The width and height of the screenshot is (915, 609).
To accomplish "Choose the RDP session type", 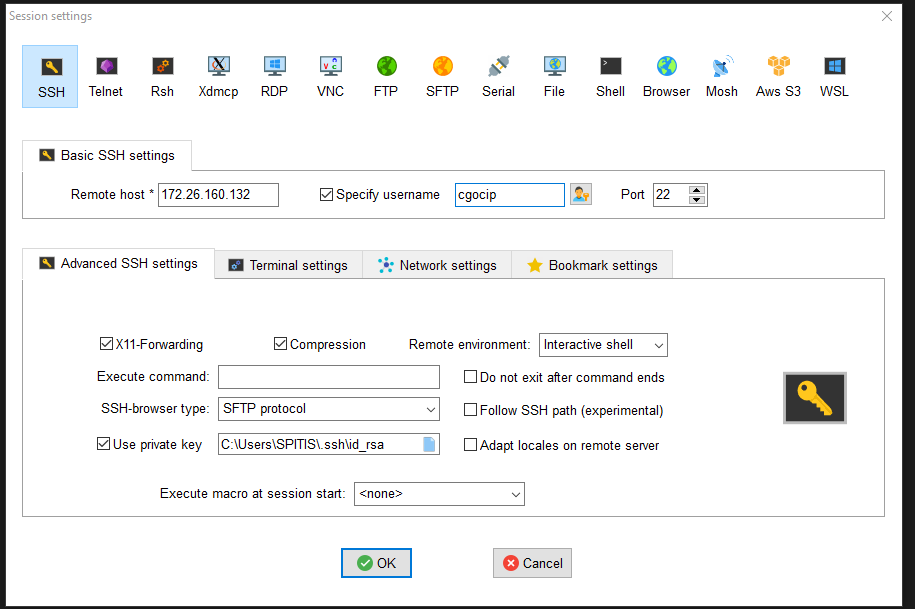I will pyautogui.click(x=274, y=76).
